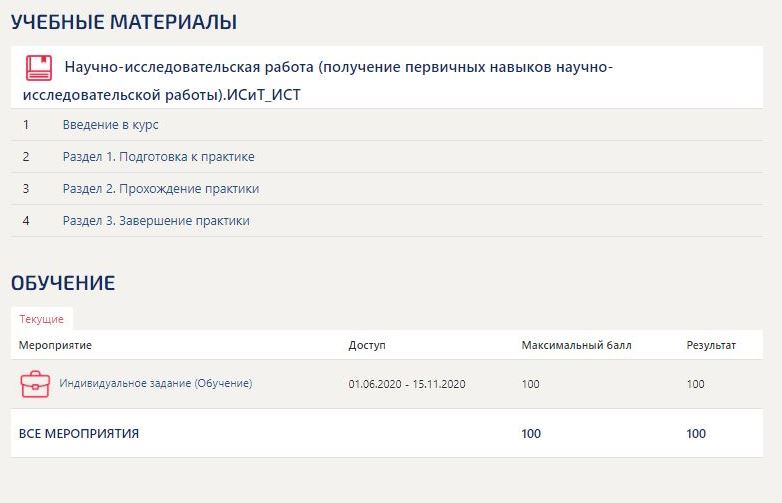Click the Мероприятие column header
This screenshot has height=503, width=782.
point(56,345)
